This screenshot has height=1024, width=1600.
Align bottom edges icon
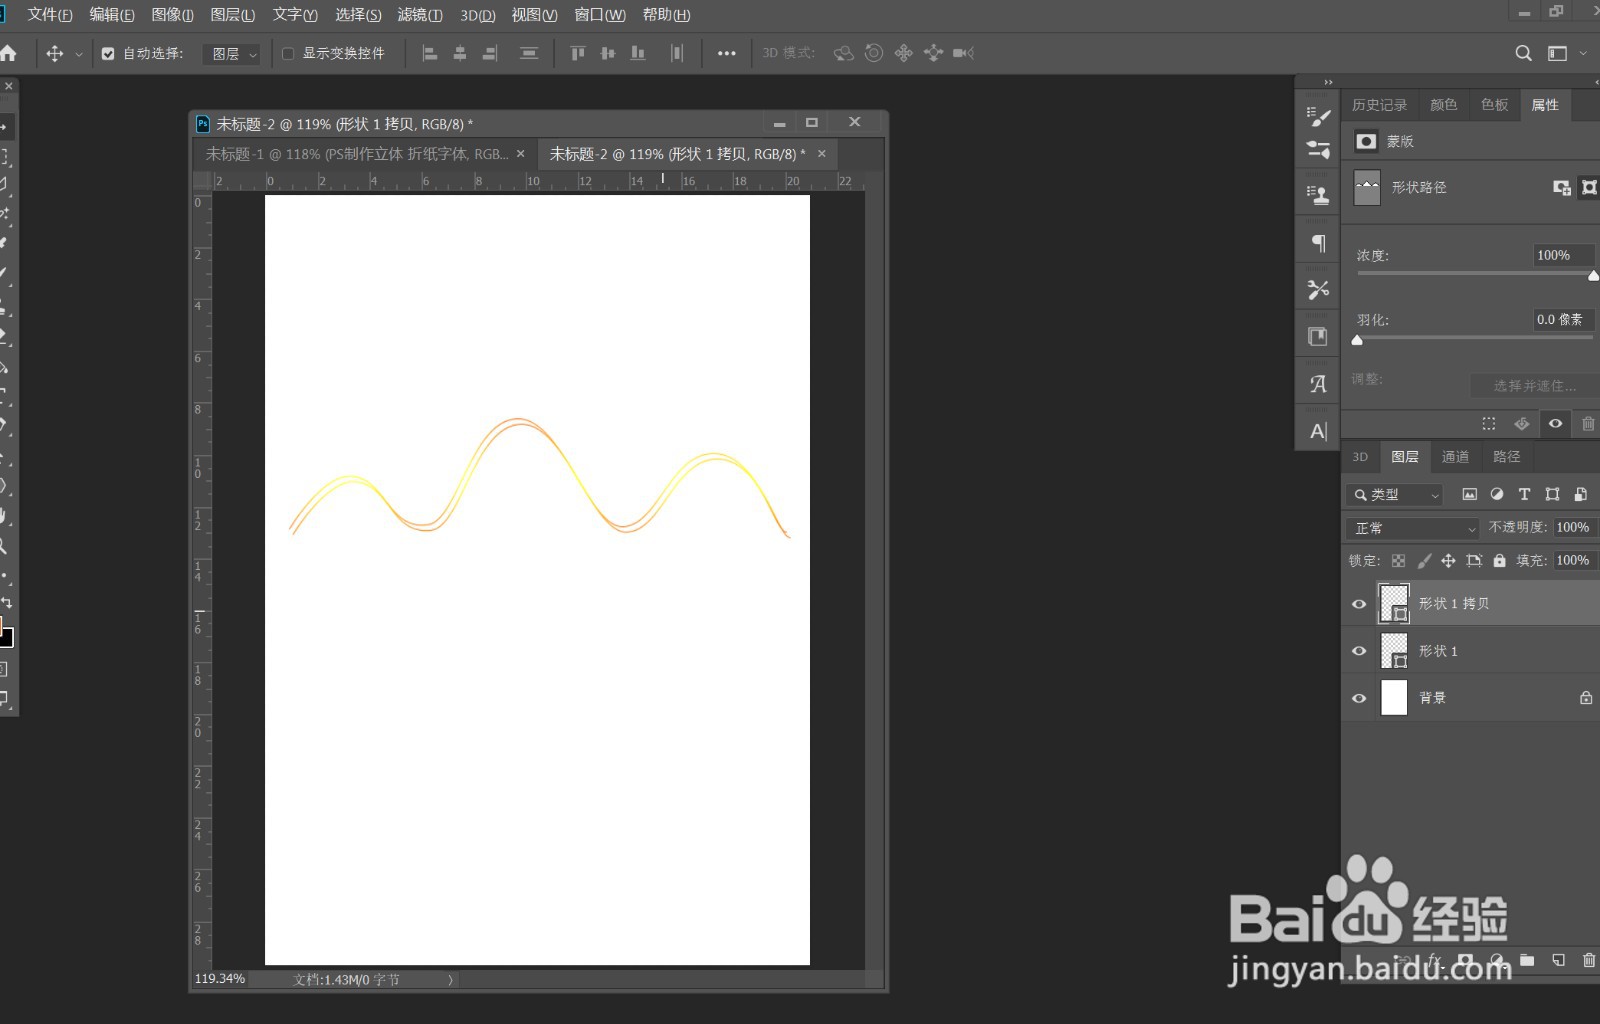point(638,53)
